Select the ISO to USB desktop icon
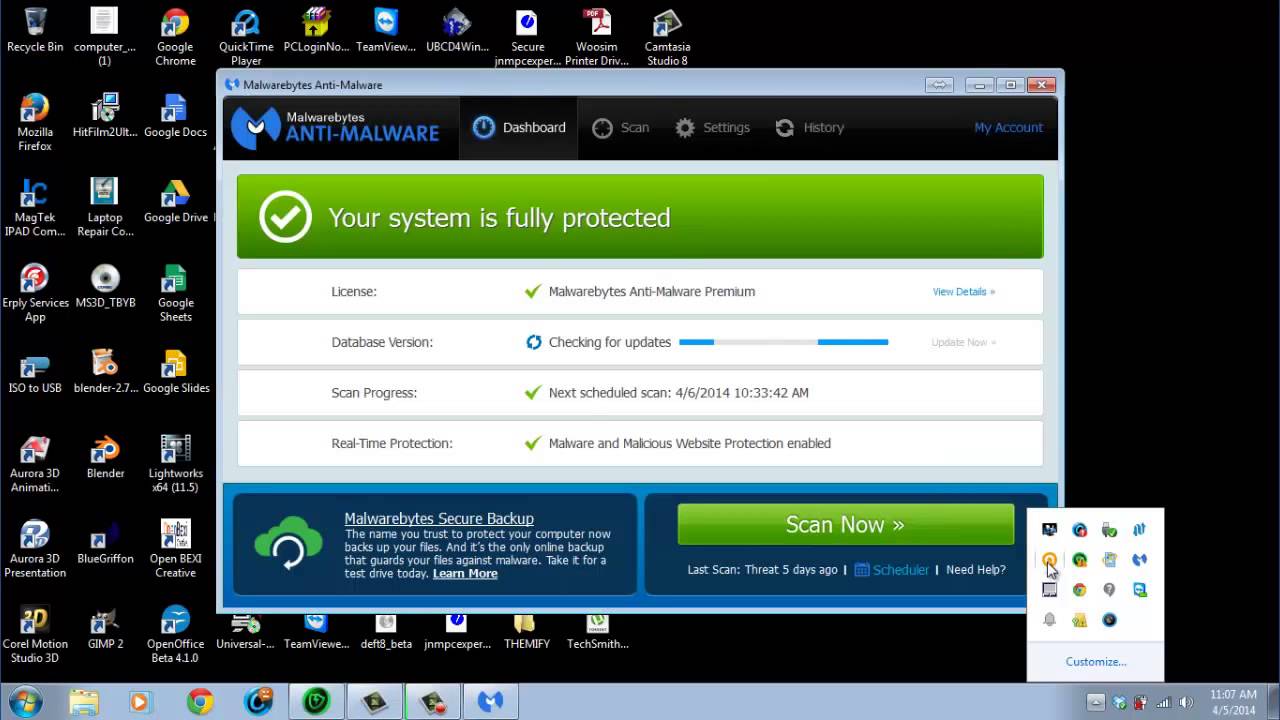 [35, 372]
